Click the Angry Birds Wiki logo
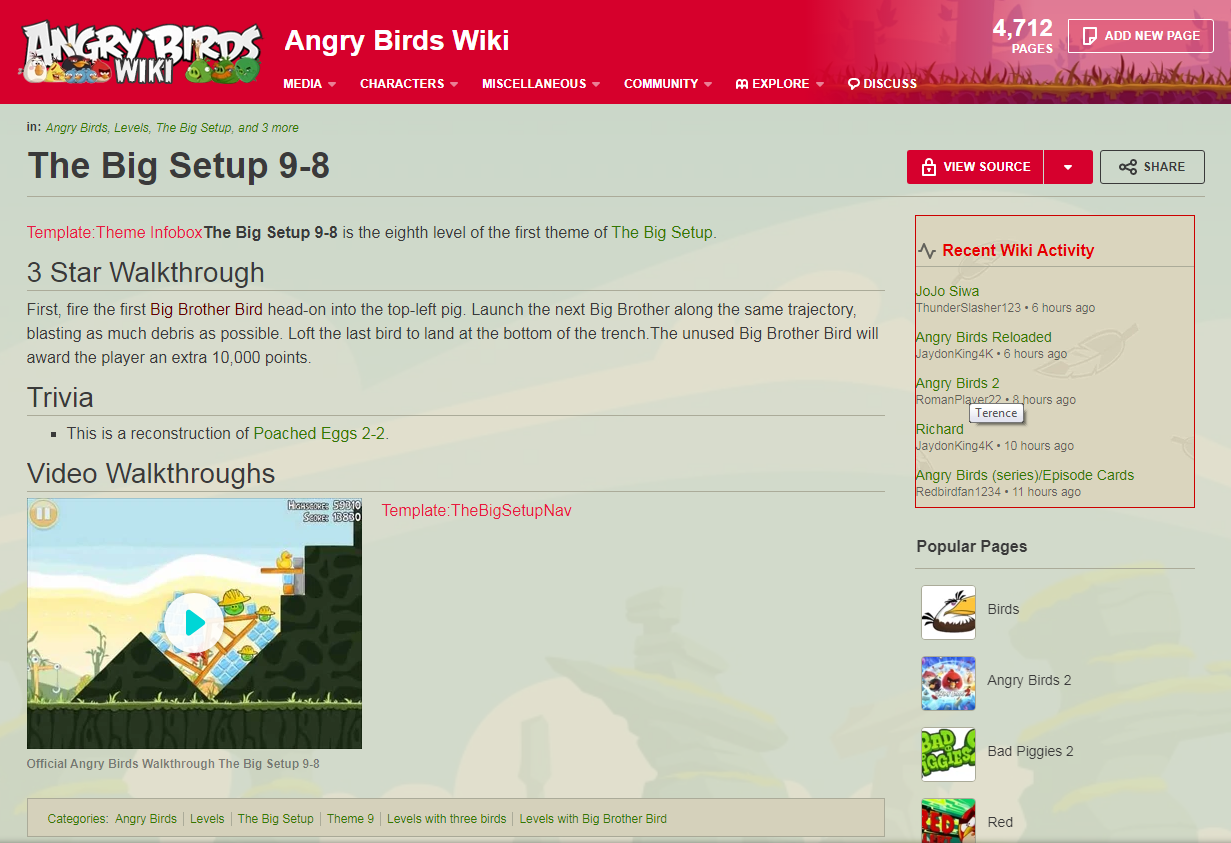The width and height of the screenshot is (1231, 843). click(x=141, y=51)
